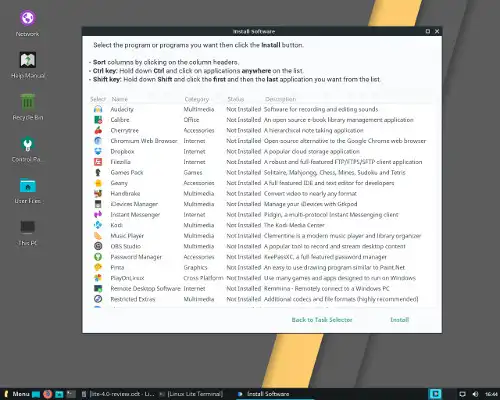The image size is (500, 400).
Task: Select the Geany icon in the list
Action: pos(98,183)
